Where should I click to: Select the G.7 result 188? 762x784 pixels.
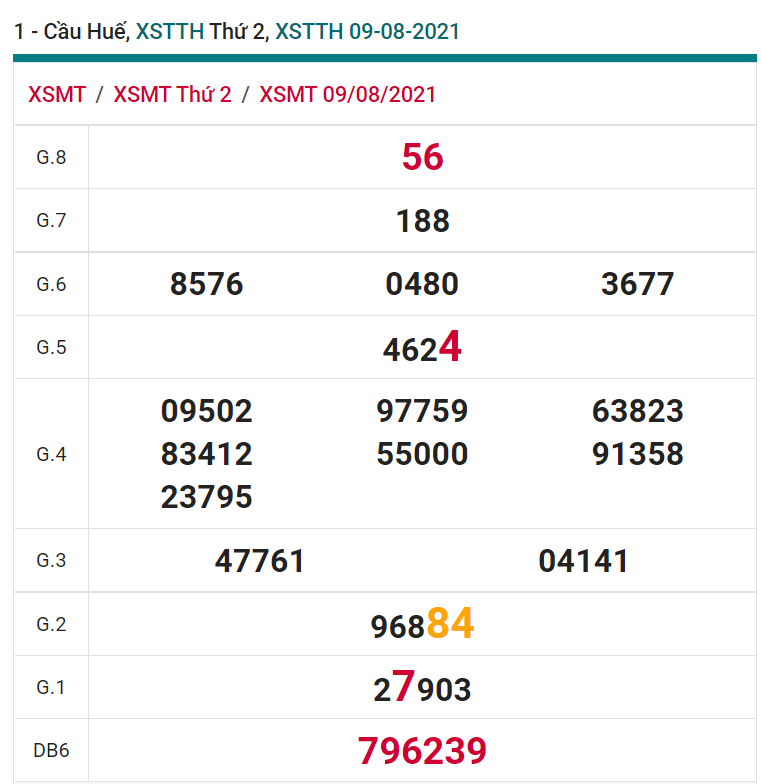(422, 221)
